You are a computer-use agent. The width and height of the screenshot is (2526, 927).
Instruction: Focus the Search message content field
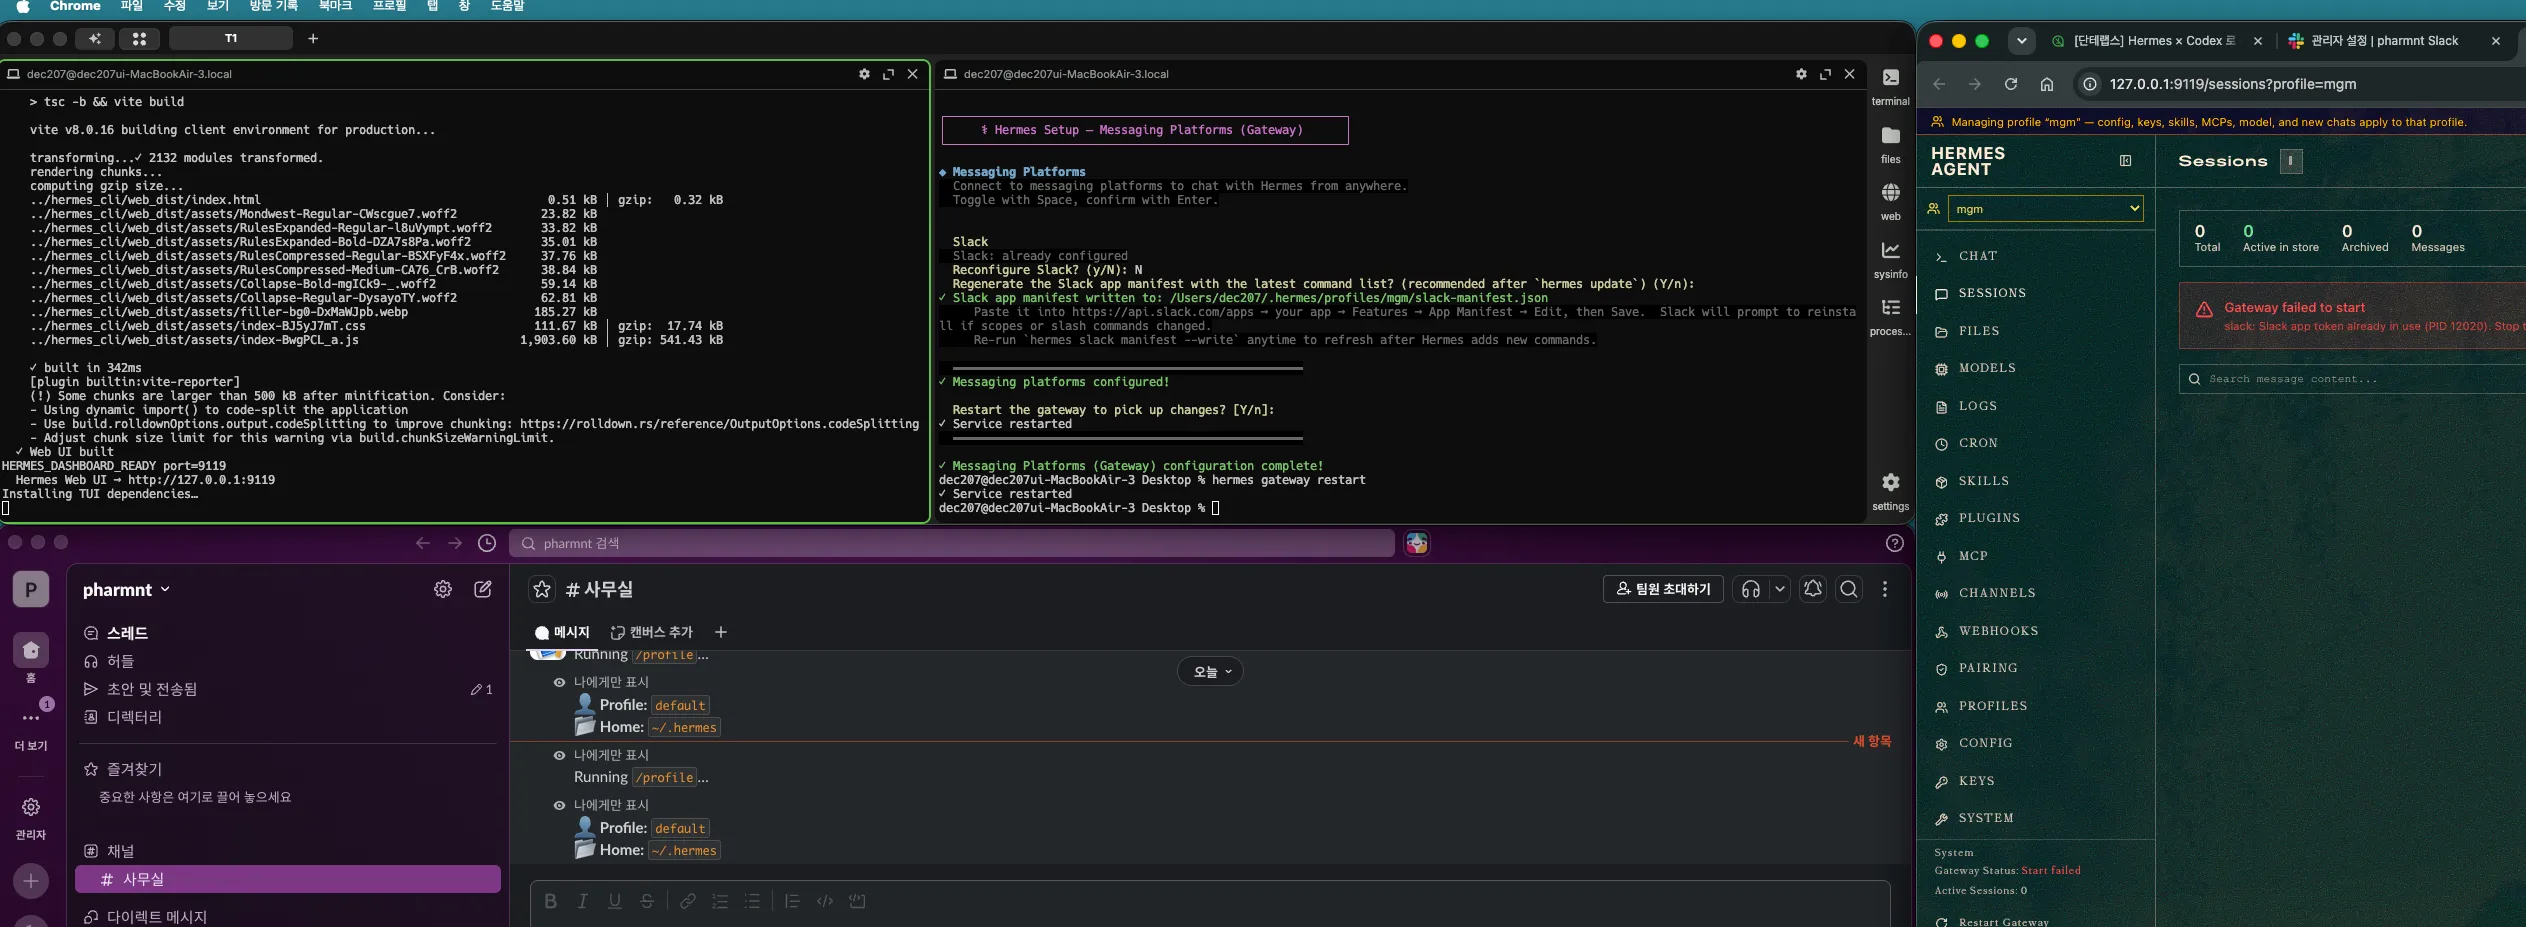coord(2353,379)
